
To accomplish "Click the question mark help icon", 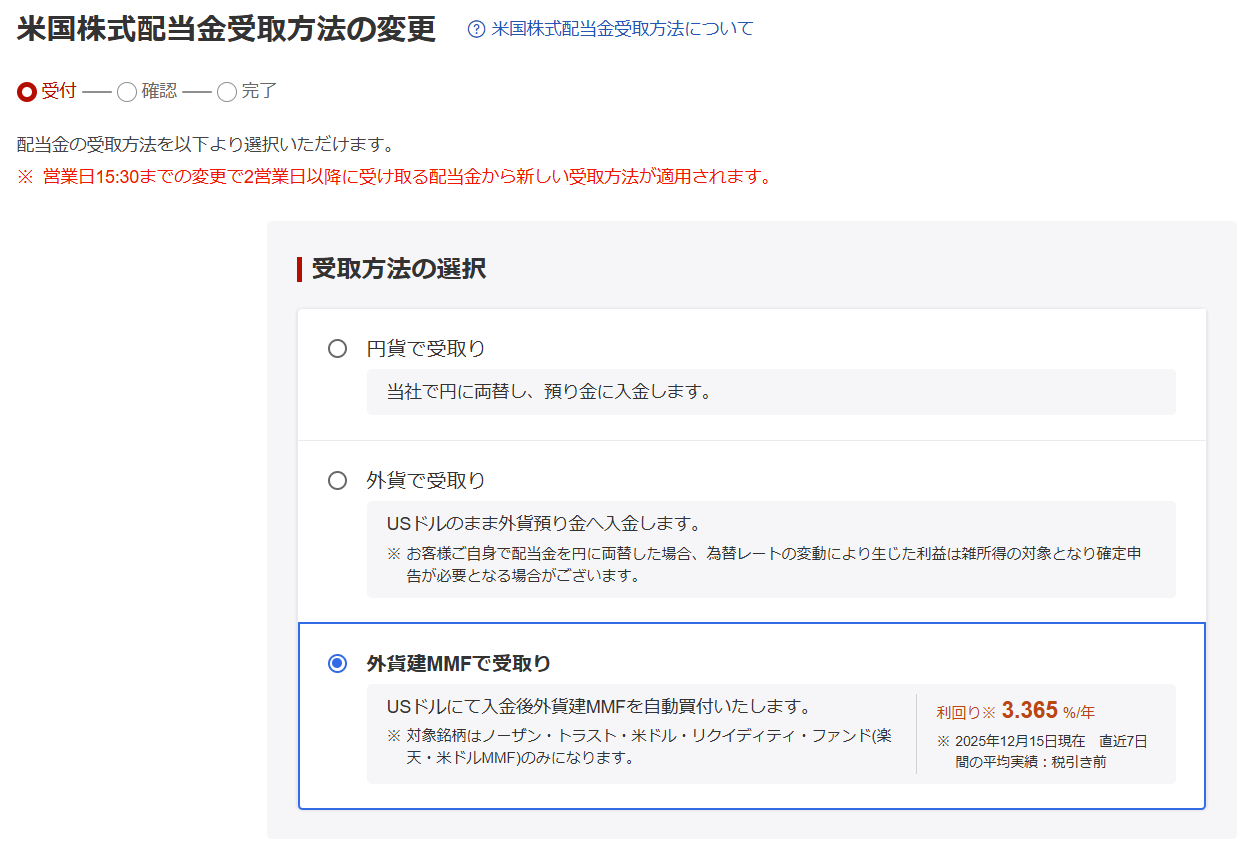I will point(476,30).
